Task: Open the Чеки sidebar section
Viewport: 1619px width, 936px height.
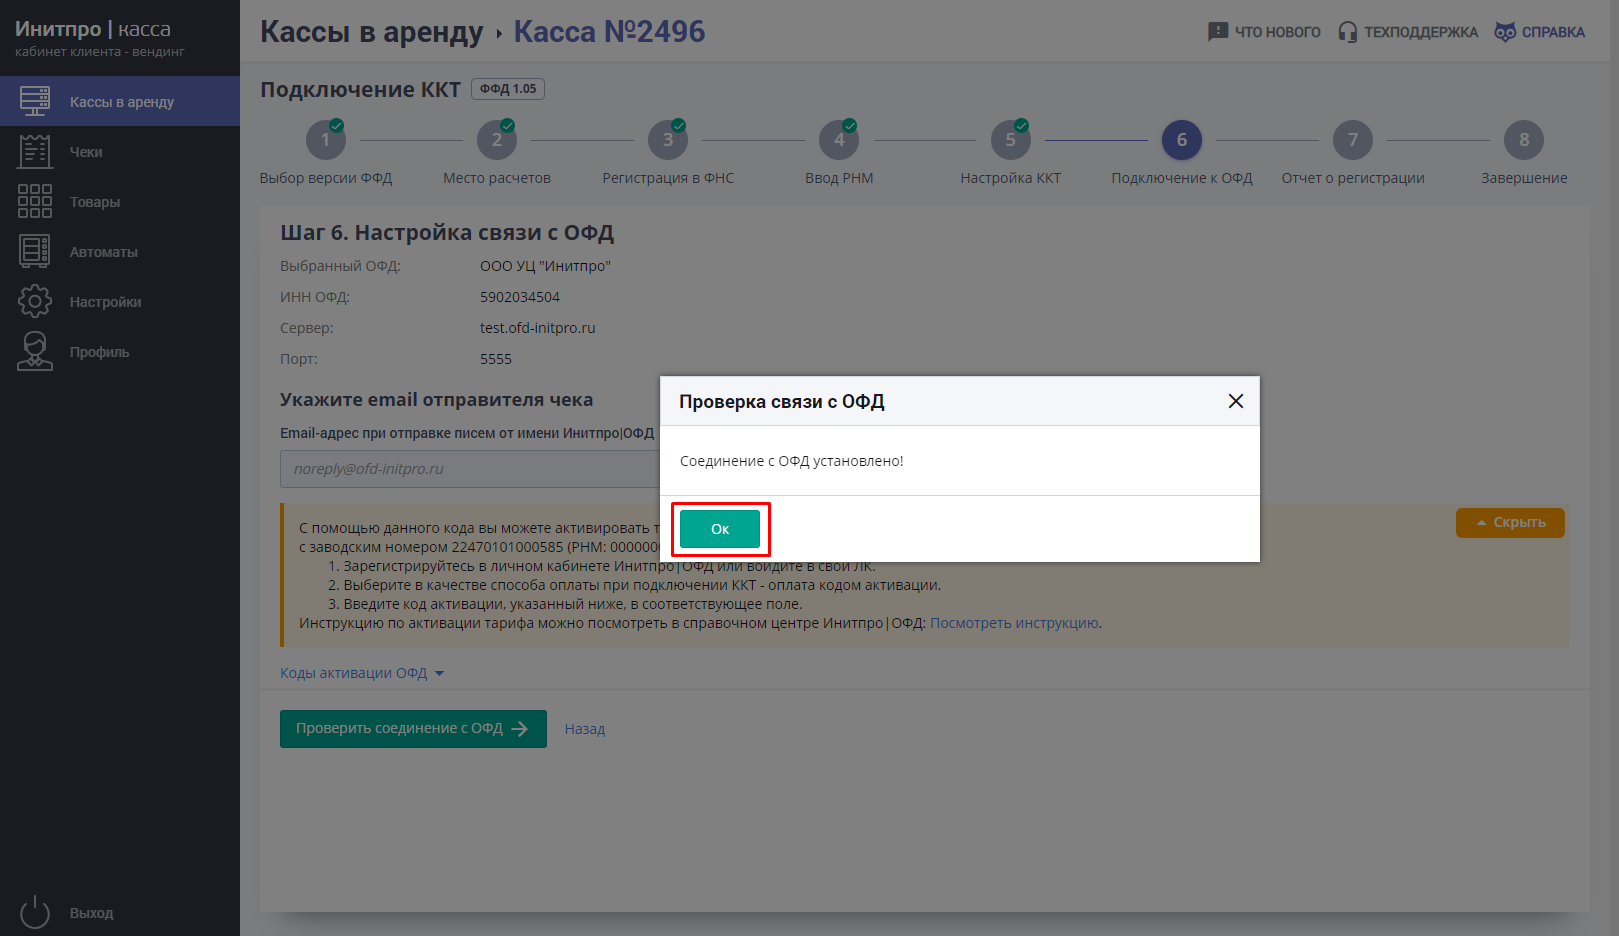Action: pos(120,152)
